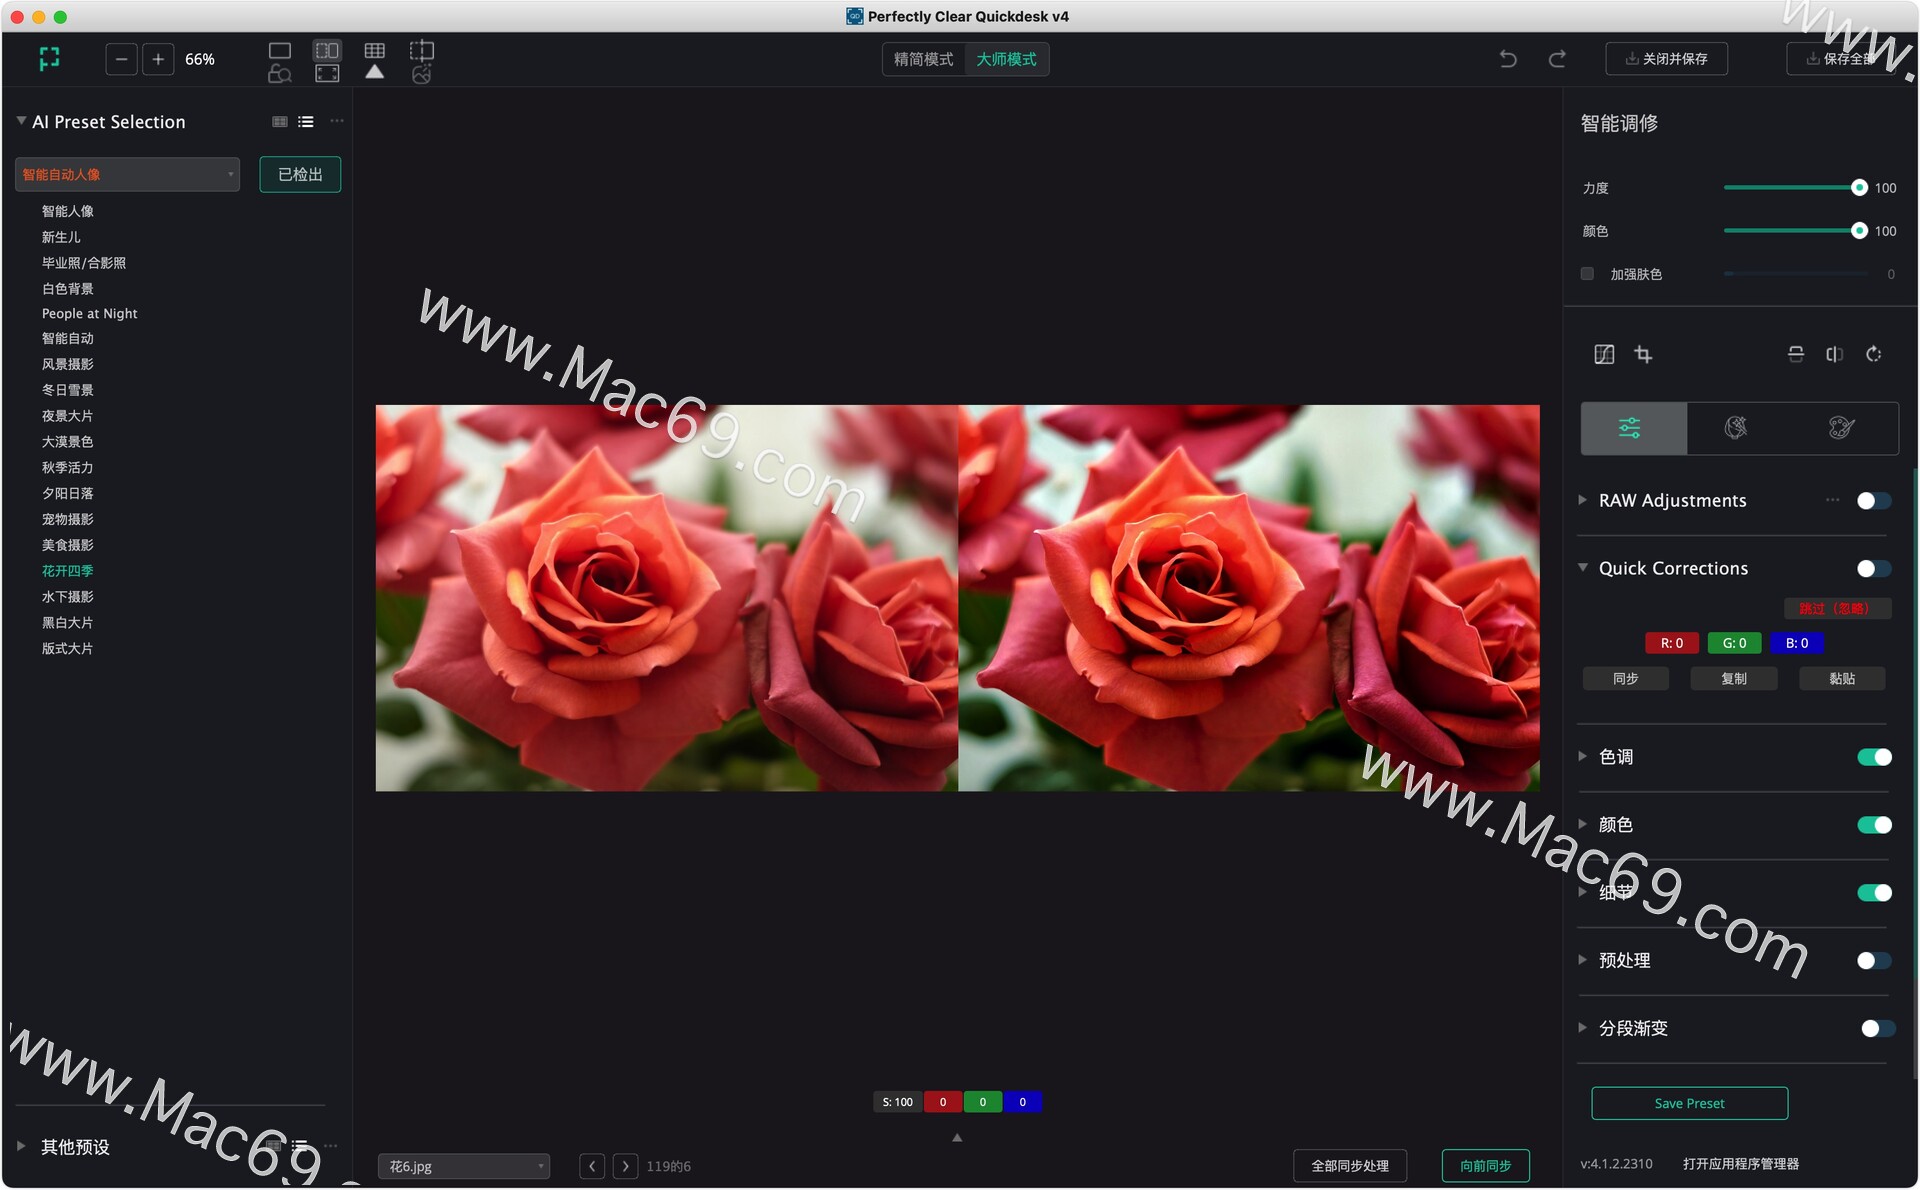Select the side-by-side compare view icon
Viewport: 1920px width, 1190px height.
click(327, 50)
